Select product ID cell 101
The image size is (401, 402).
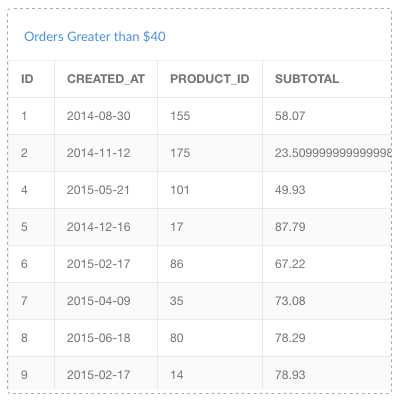click(180, 190)
